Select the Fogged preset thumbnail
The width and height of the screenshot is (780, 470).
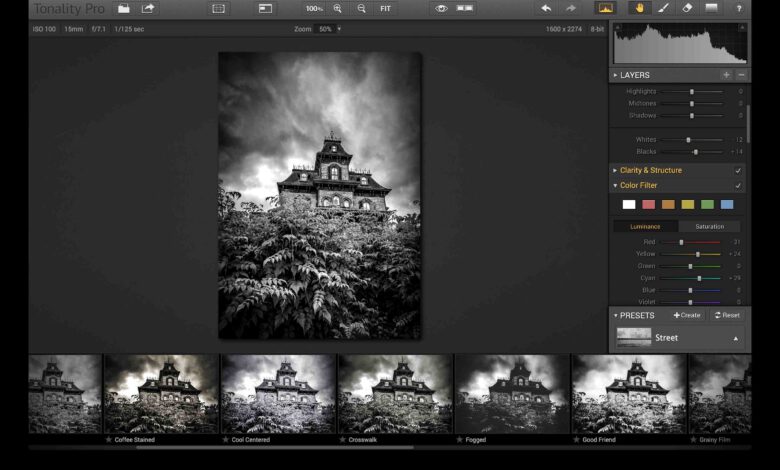point(512,393)
